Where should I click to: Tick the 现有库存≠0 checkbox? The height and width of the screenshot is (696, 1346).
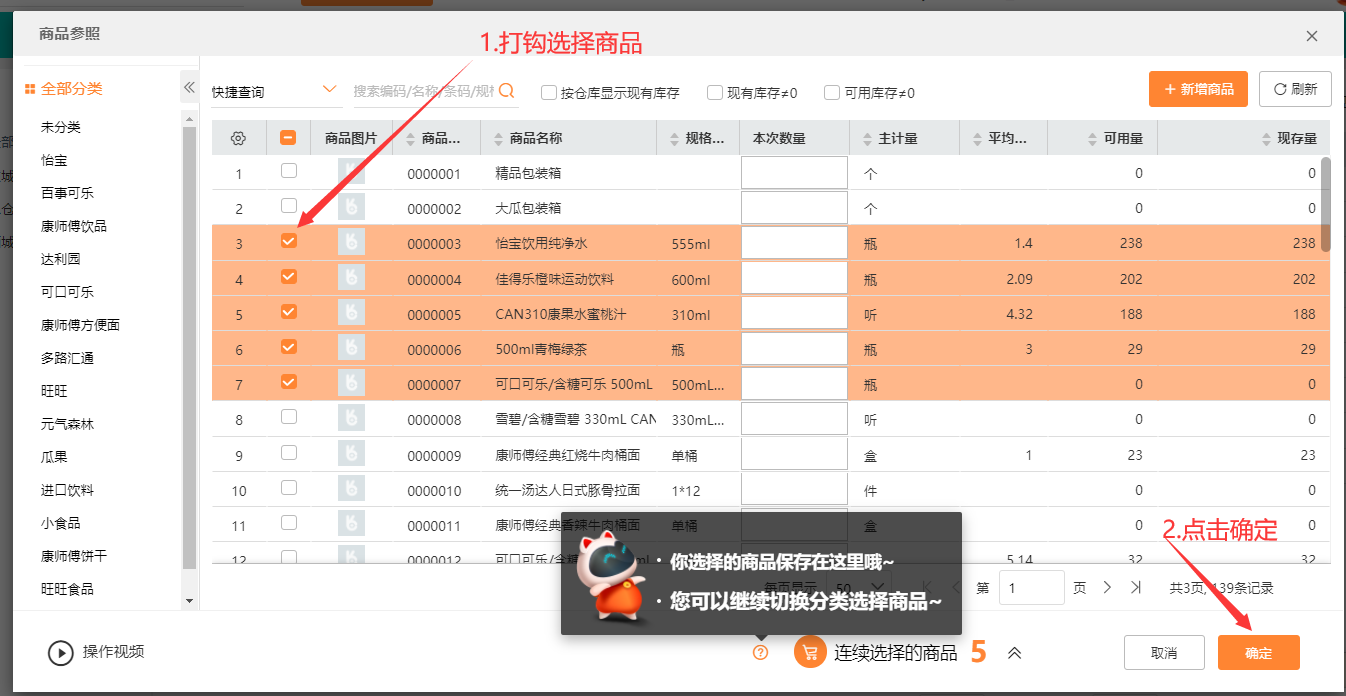click(x=715, y=93)
